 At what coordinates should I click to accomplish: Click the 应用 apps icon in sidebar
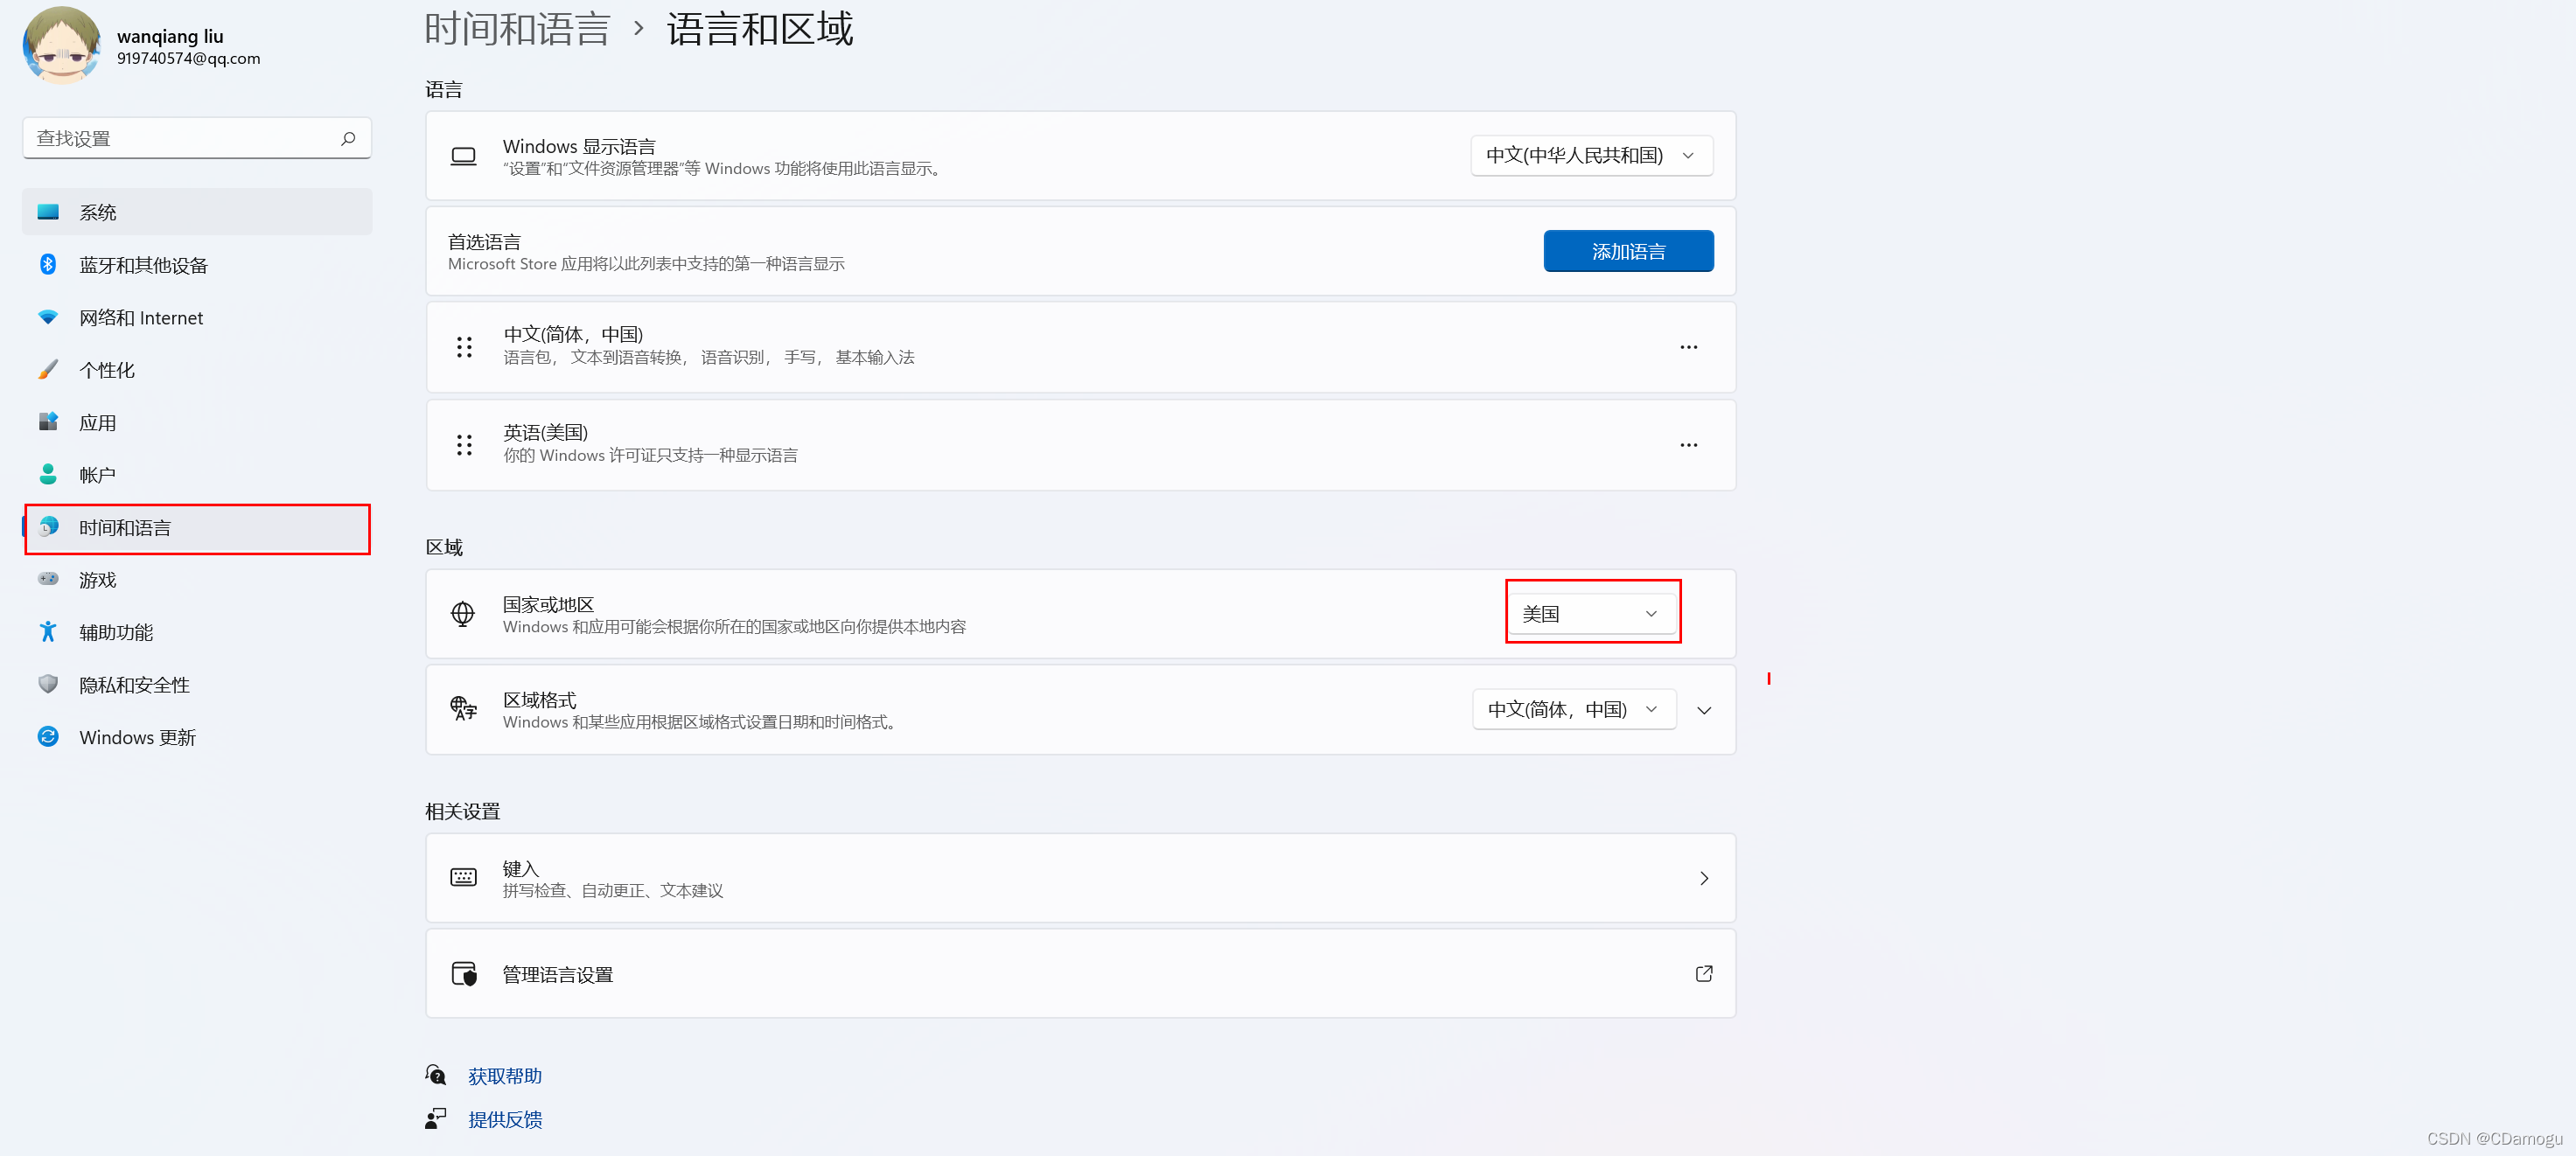coord(48,422)
